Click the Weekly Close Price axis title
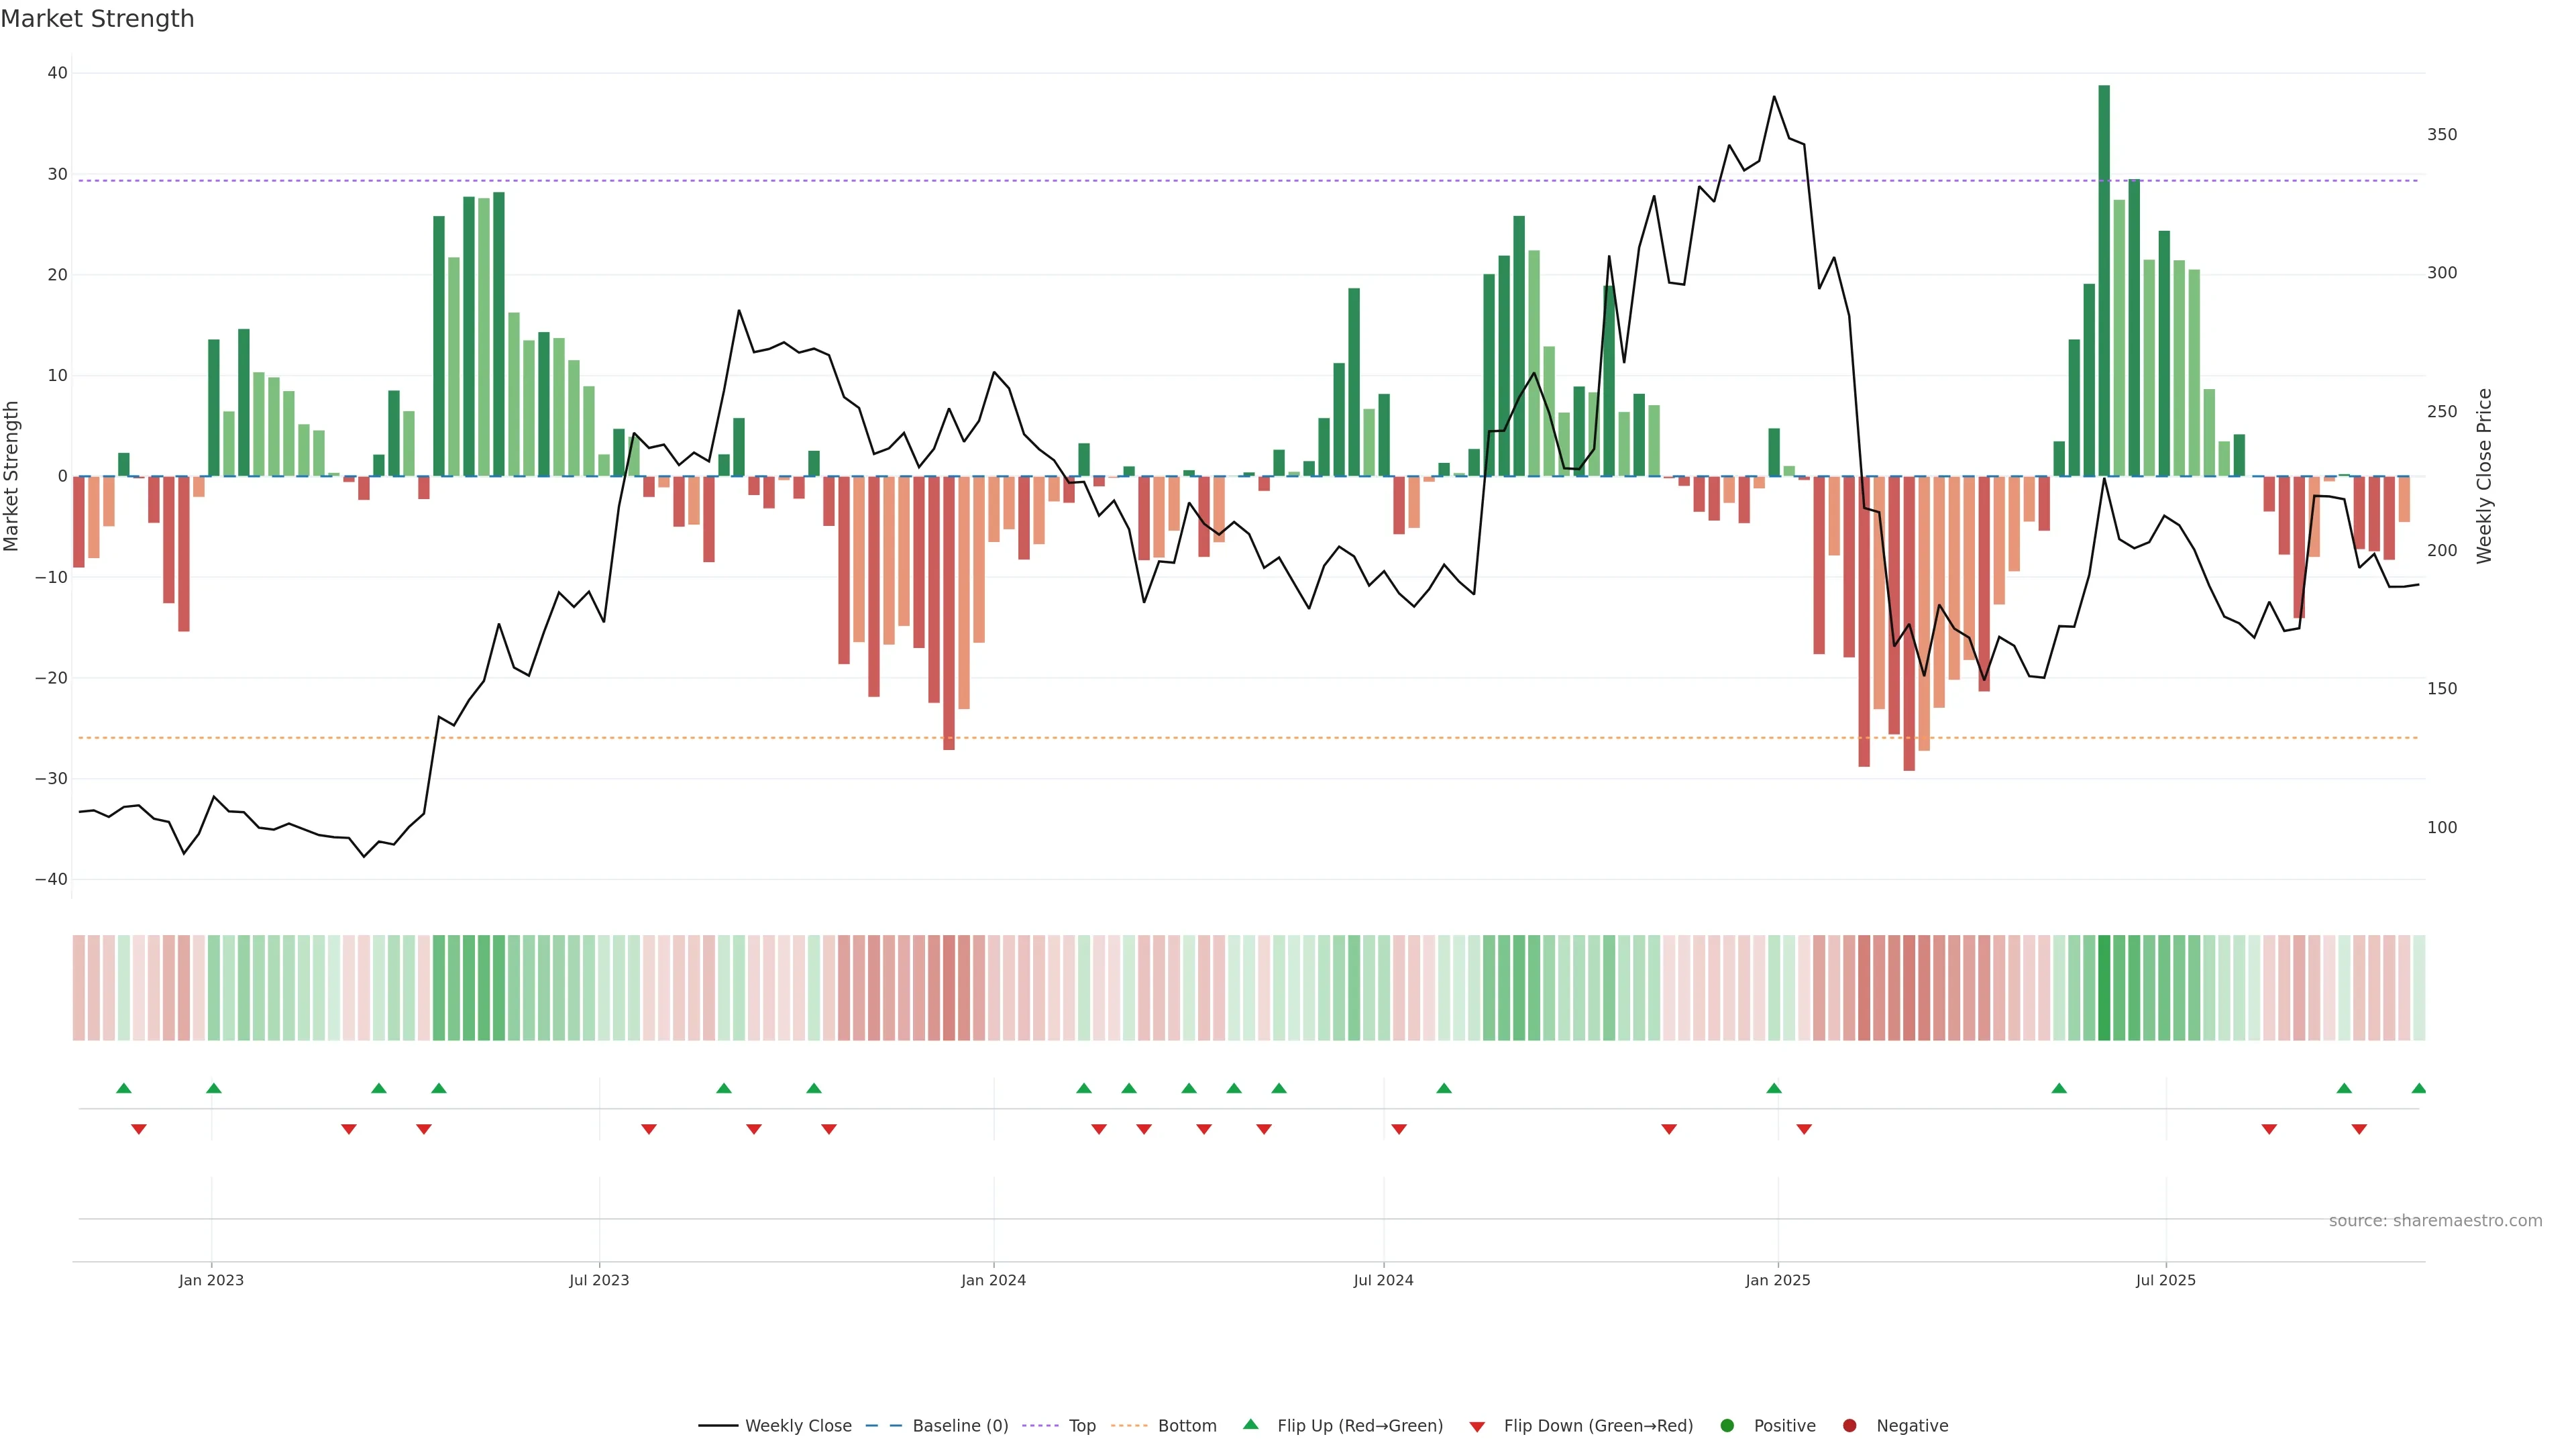This screenshot has width=2576, height=1449. click(x=2484, y=476)
